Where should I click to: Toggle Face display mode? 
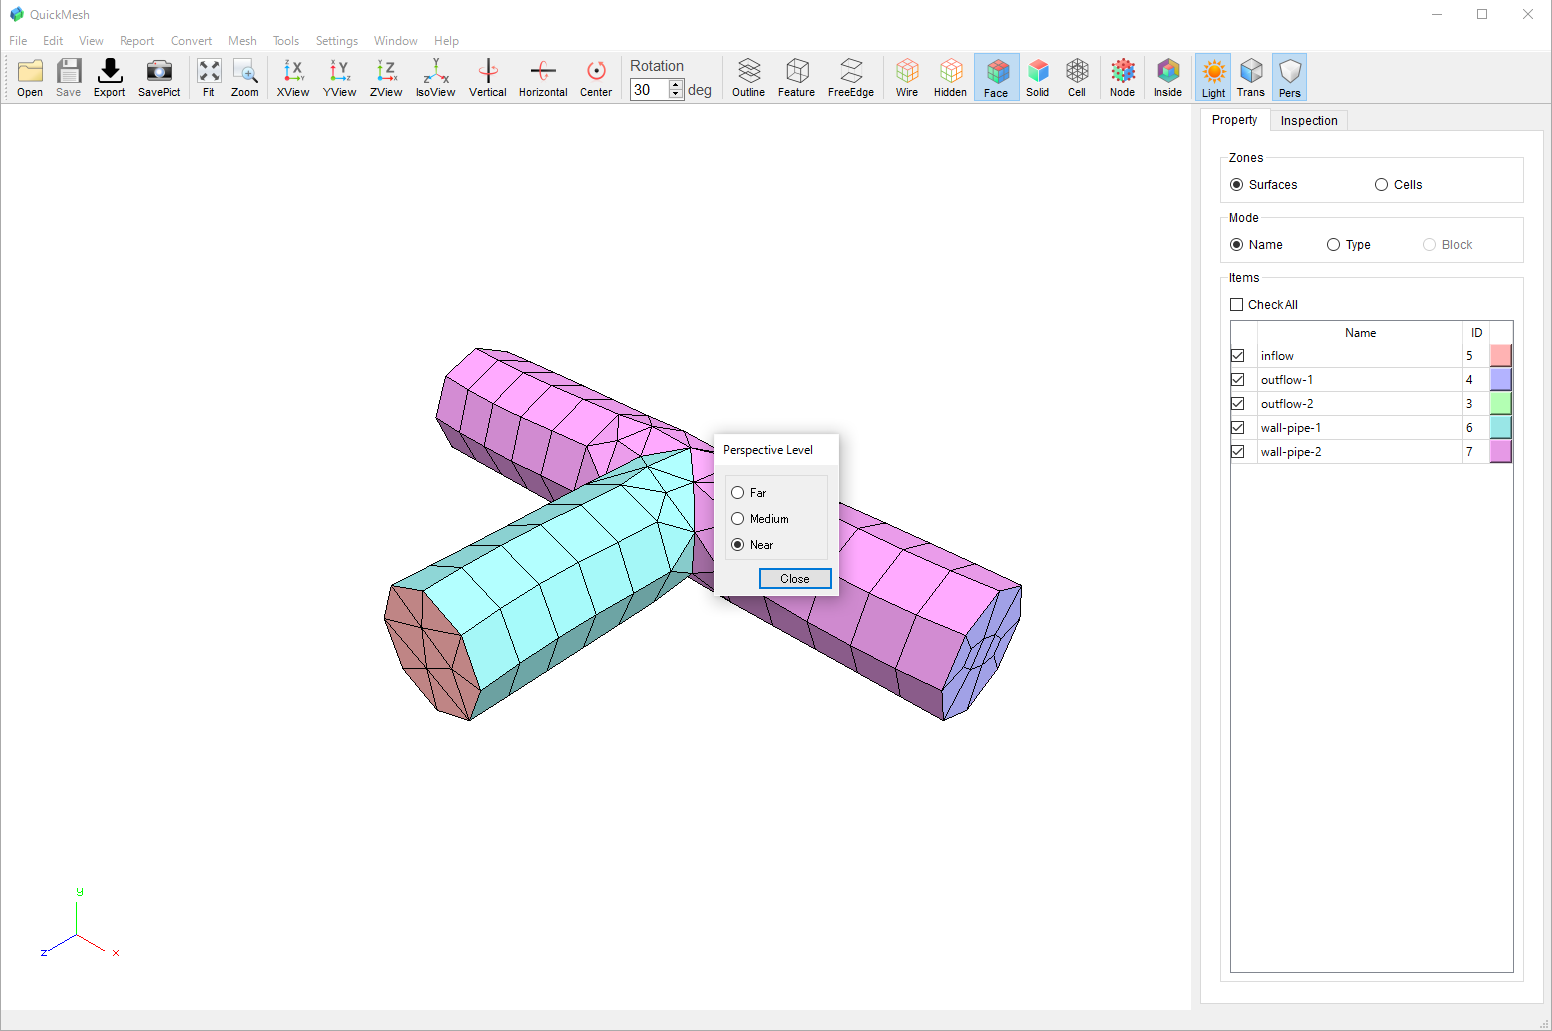(996, 77)
